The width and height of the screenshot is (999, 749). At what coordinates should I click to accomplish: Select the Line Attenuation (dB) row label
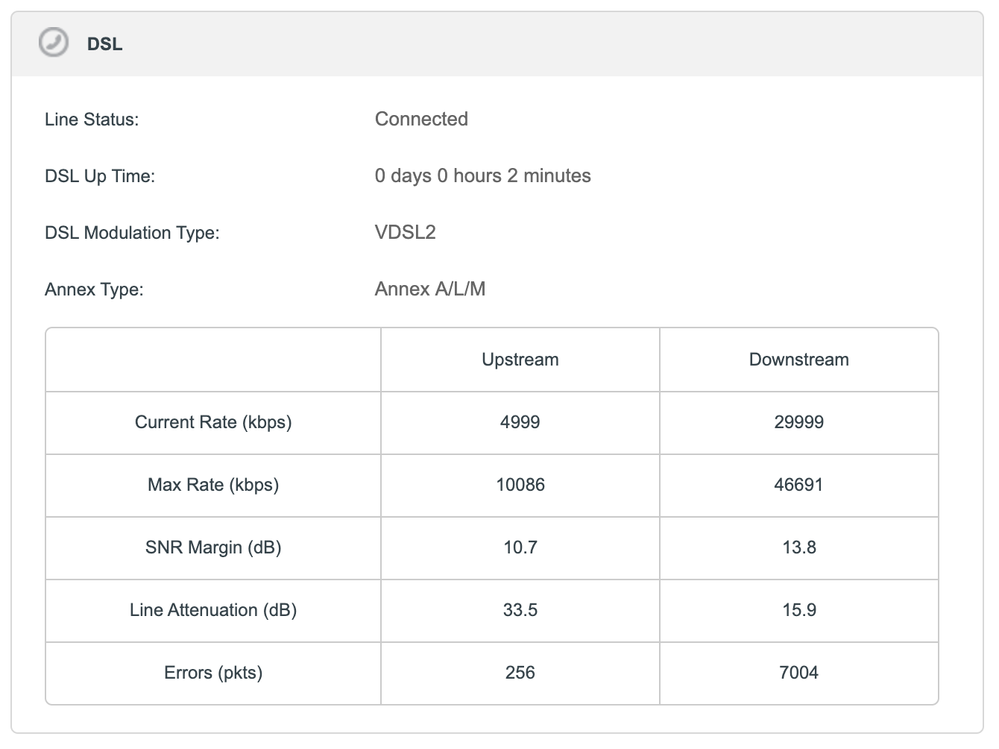(x=213, y=610)
